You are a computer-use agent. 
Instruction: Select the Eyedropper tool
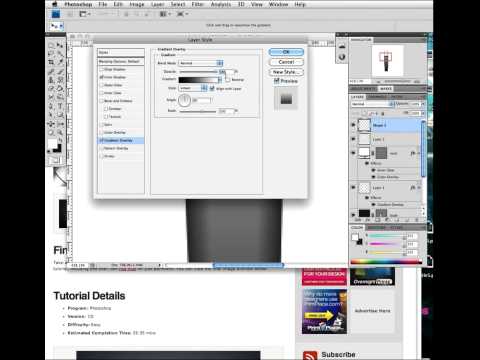pyautogui.click(x=60, y=62)
